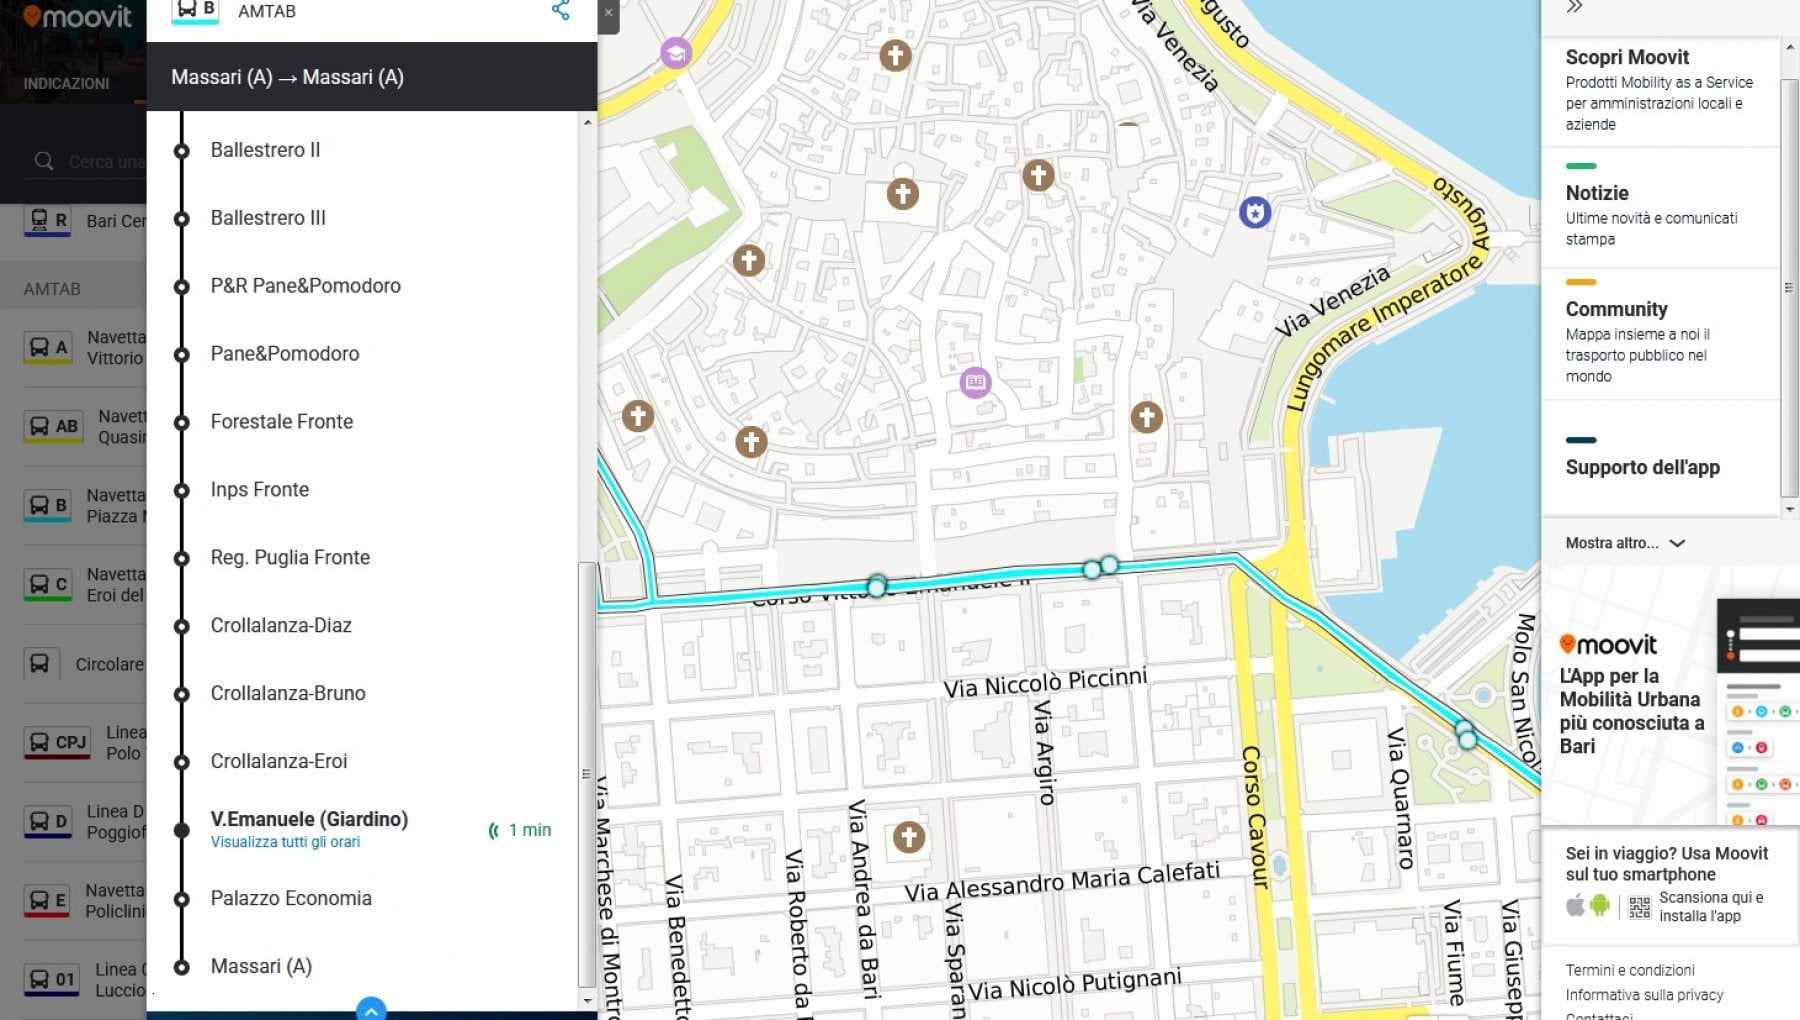Image resolution: width=1800 pixels, height=1020 pixels.
Task: Select line E bus badge
Action: click(x=47, y=901)
